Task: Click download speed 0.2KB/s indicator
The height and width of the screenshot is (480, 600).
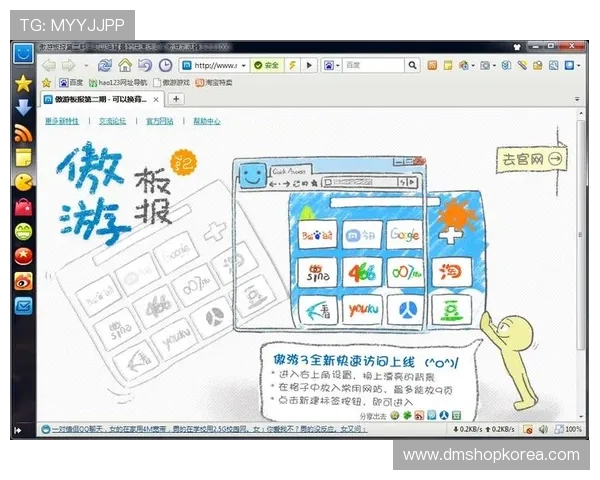Action: pyautogui.click(x=467, y=429)
